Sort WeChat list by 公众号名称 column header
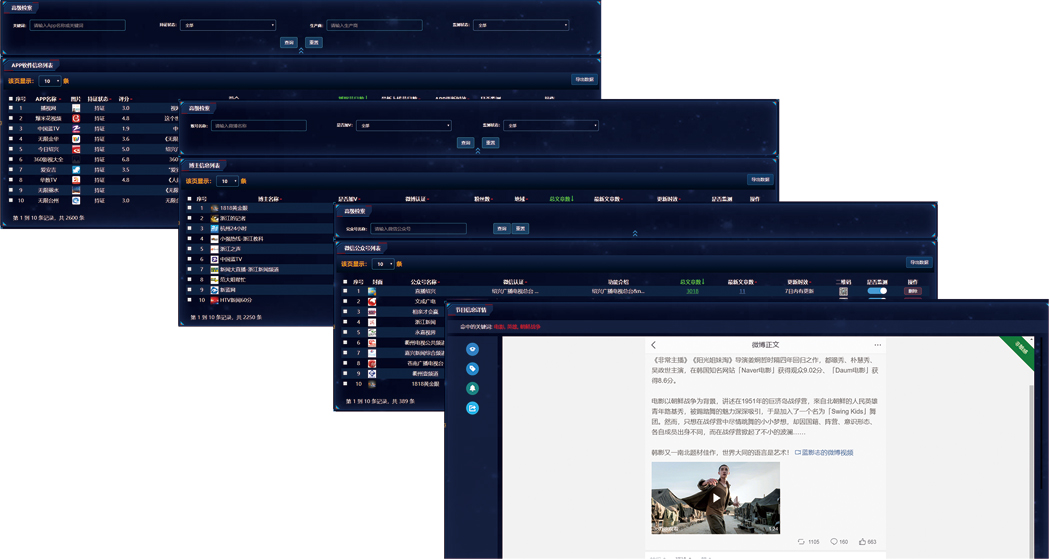 point(424,282)
